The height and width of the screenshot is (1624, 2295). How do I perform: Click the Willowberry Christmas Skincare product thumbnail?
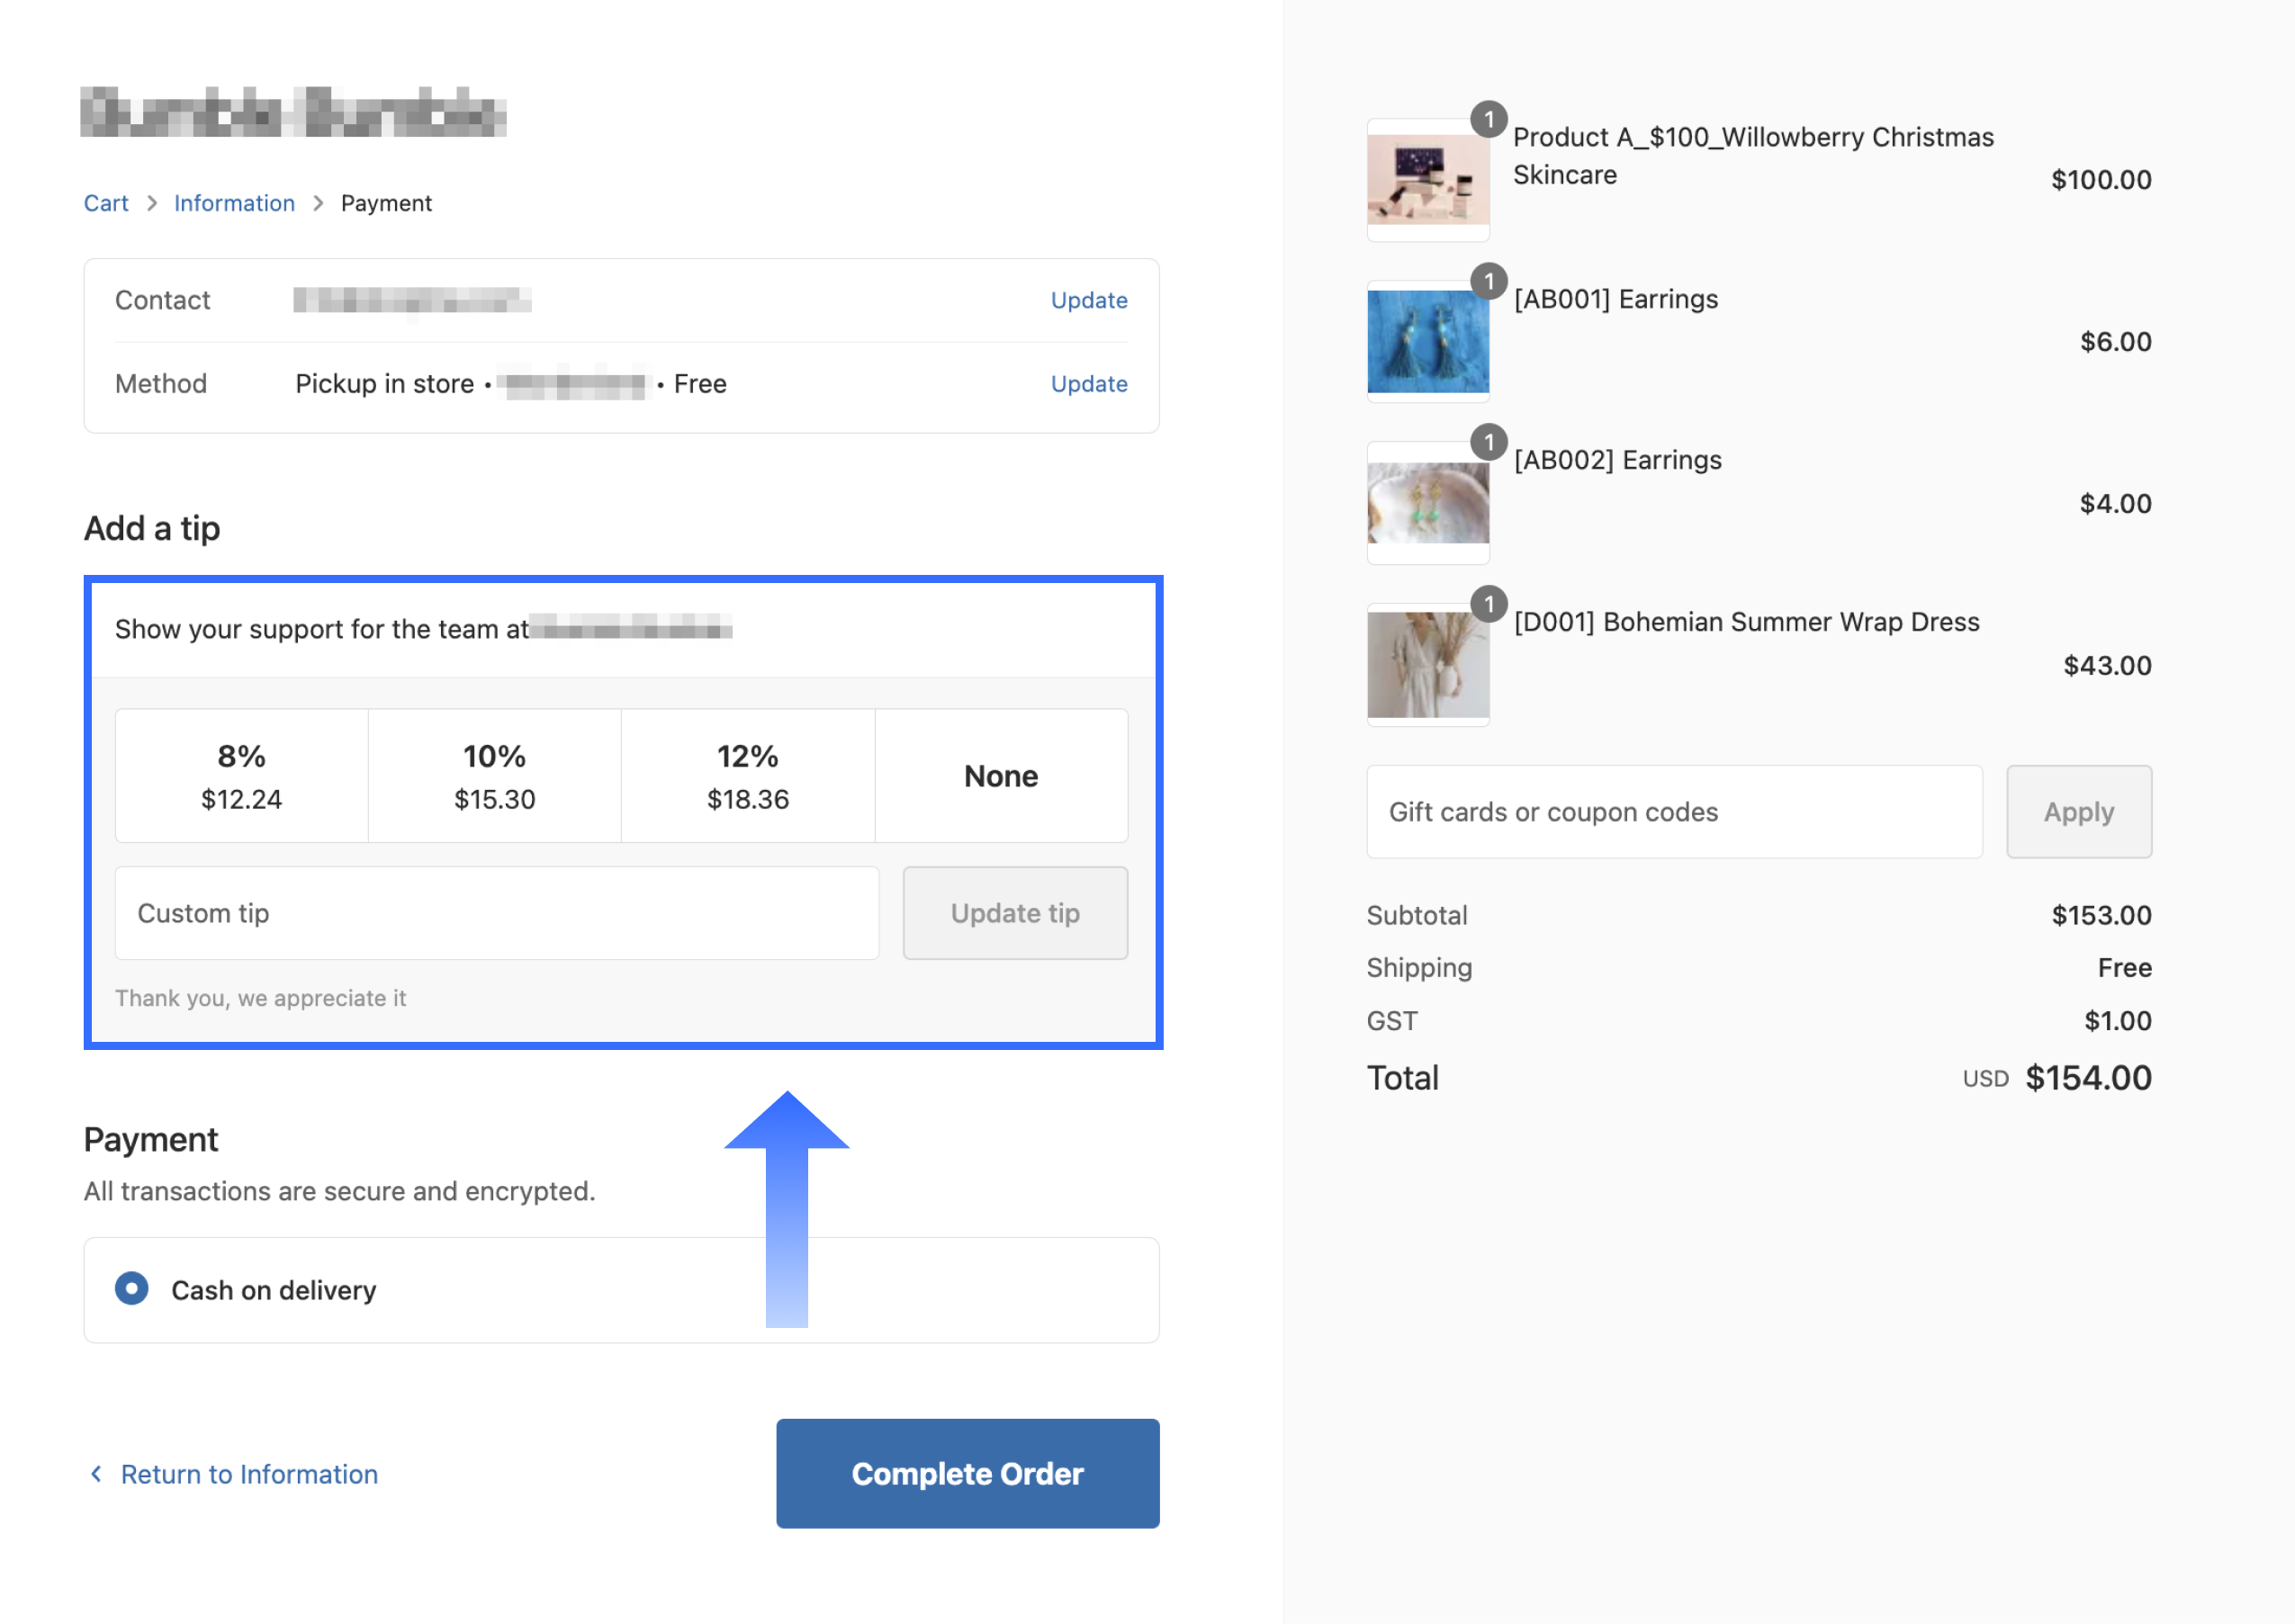click(1428, 180)
